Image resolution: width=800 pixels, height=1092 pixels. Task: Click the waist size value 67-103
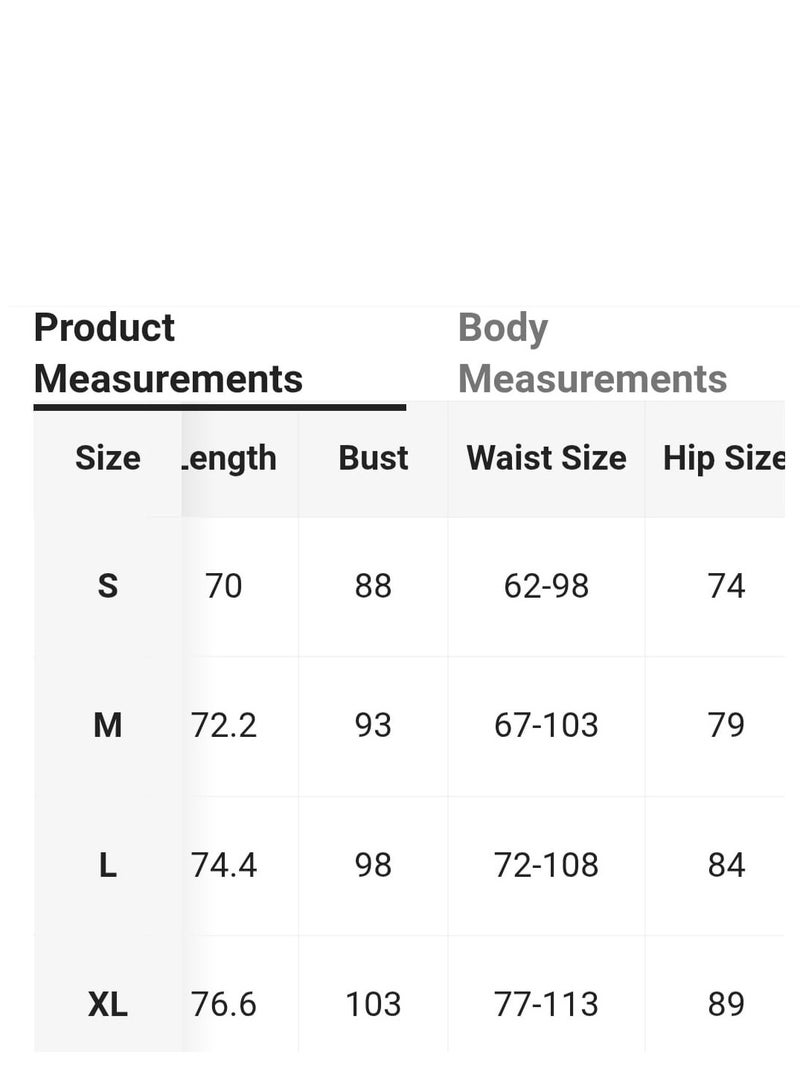pyautogui.click(x=547, y=725)
